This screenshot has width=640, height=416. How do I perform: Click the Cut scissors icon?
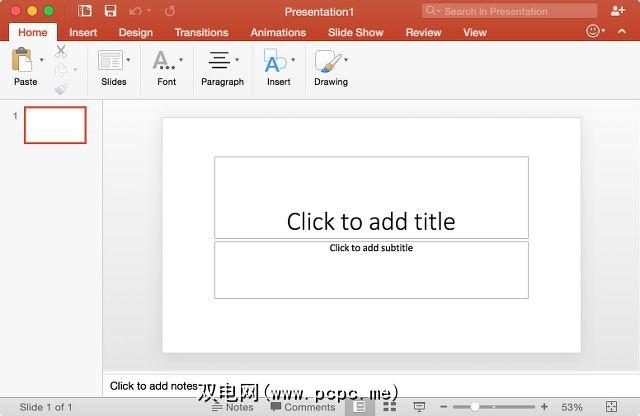[61, 51]
